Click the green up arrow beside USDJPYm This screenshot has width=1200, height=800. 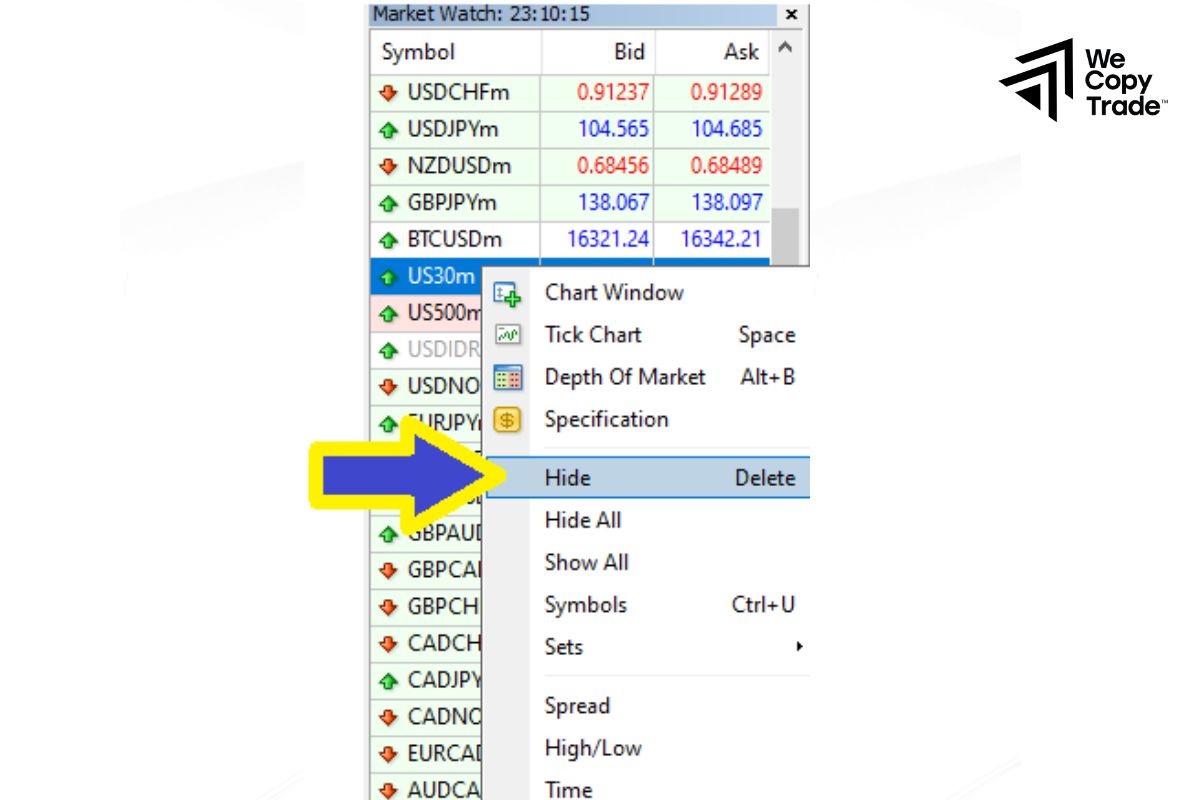coord(390,129)
